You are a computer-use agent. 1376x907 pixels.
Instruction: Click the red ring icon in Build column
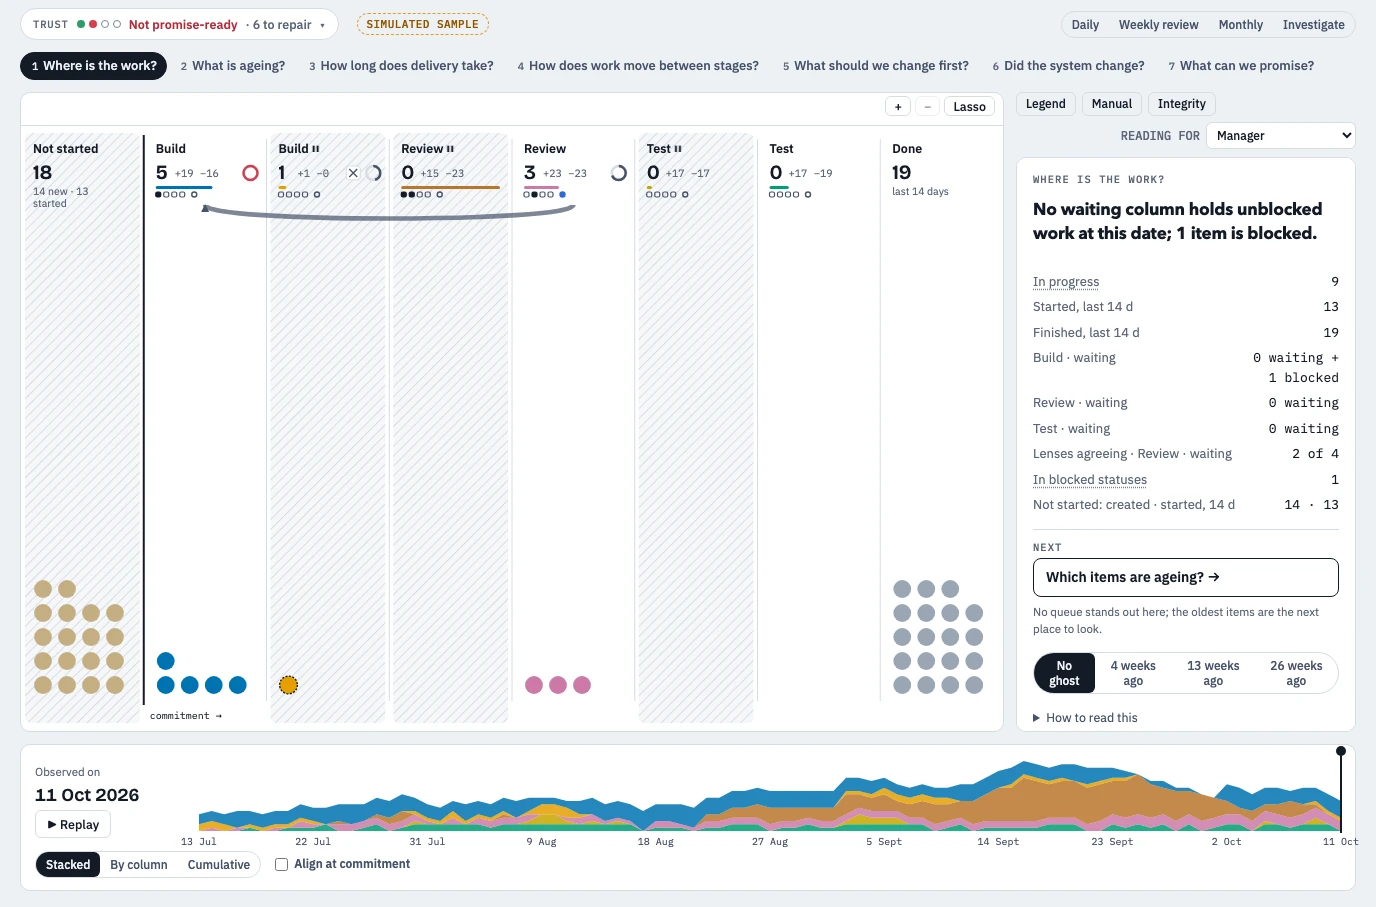[251, 173]
